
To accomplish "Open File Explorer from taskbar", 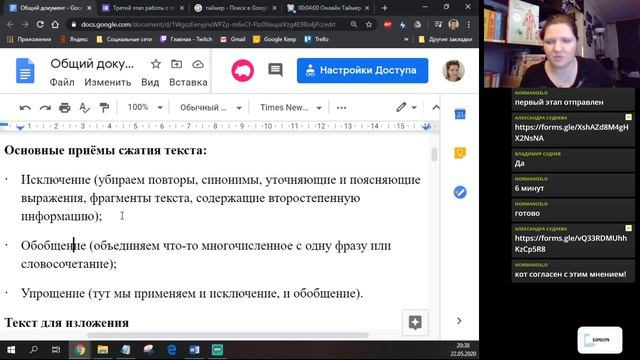I will point(102,350).
